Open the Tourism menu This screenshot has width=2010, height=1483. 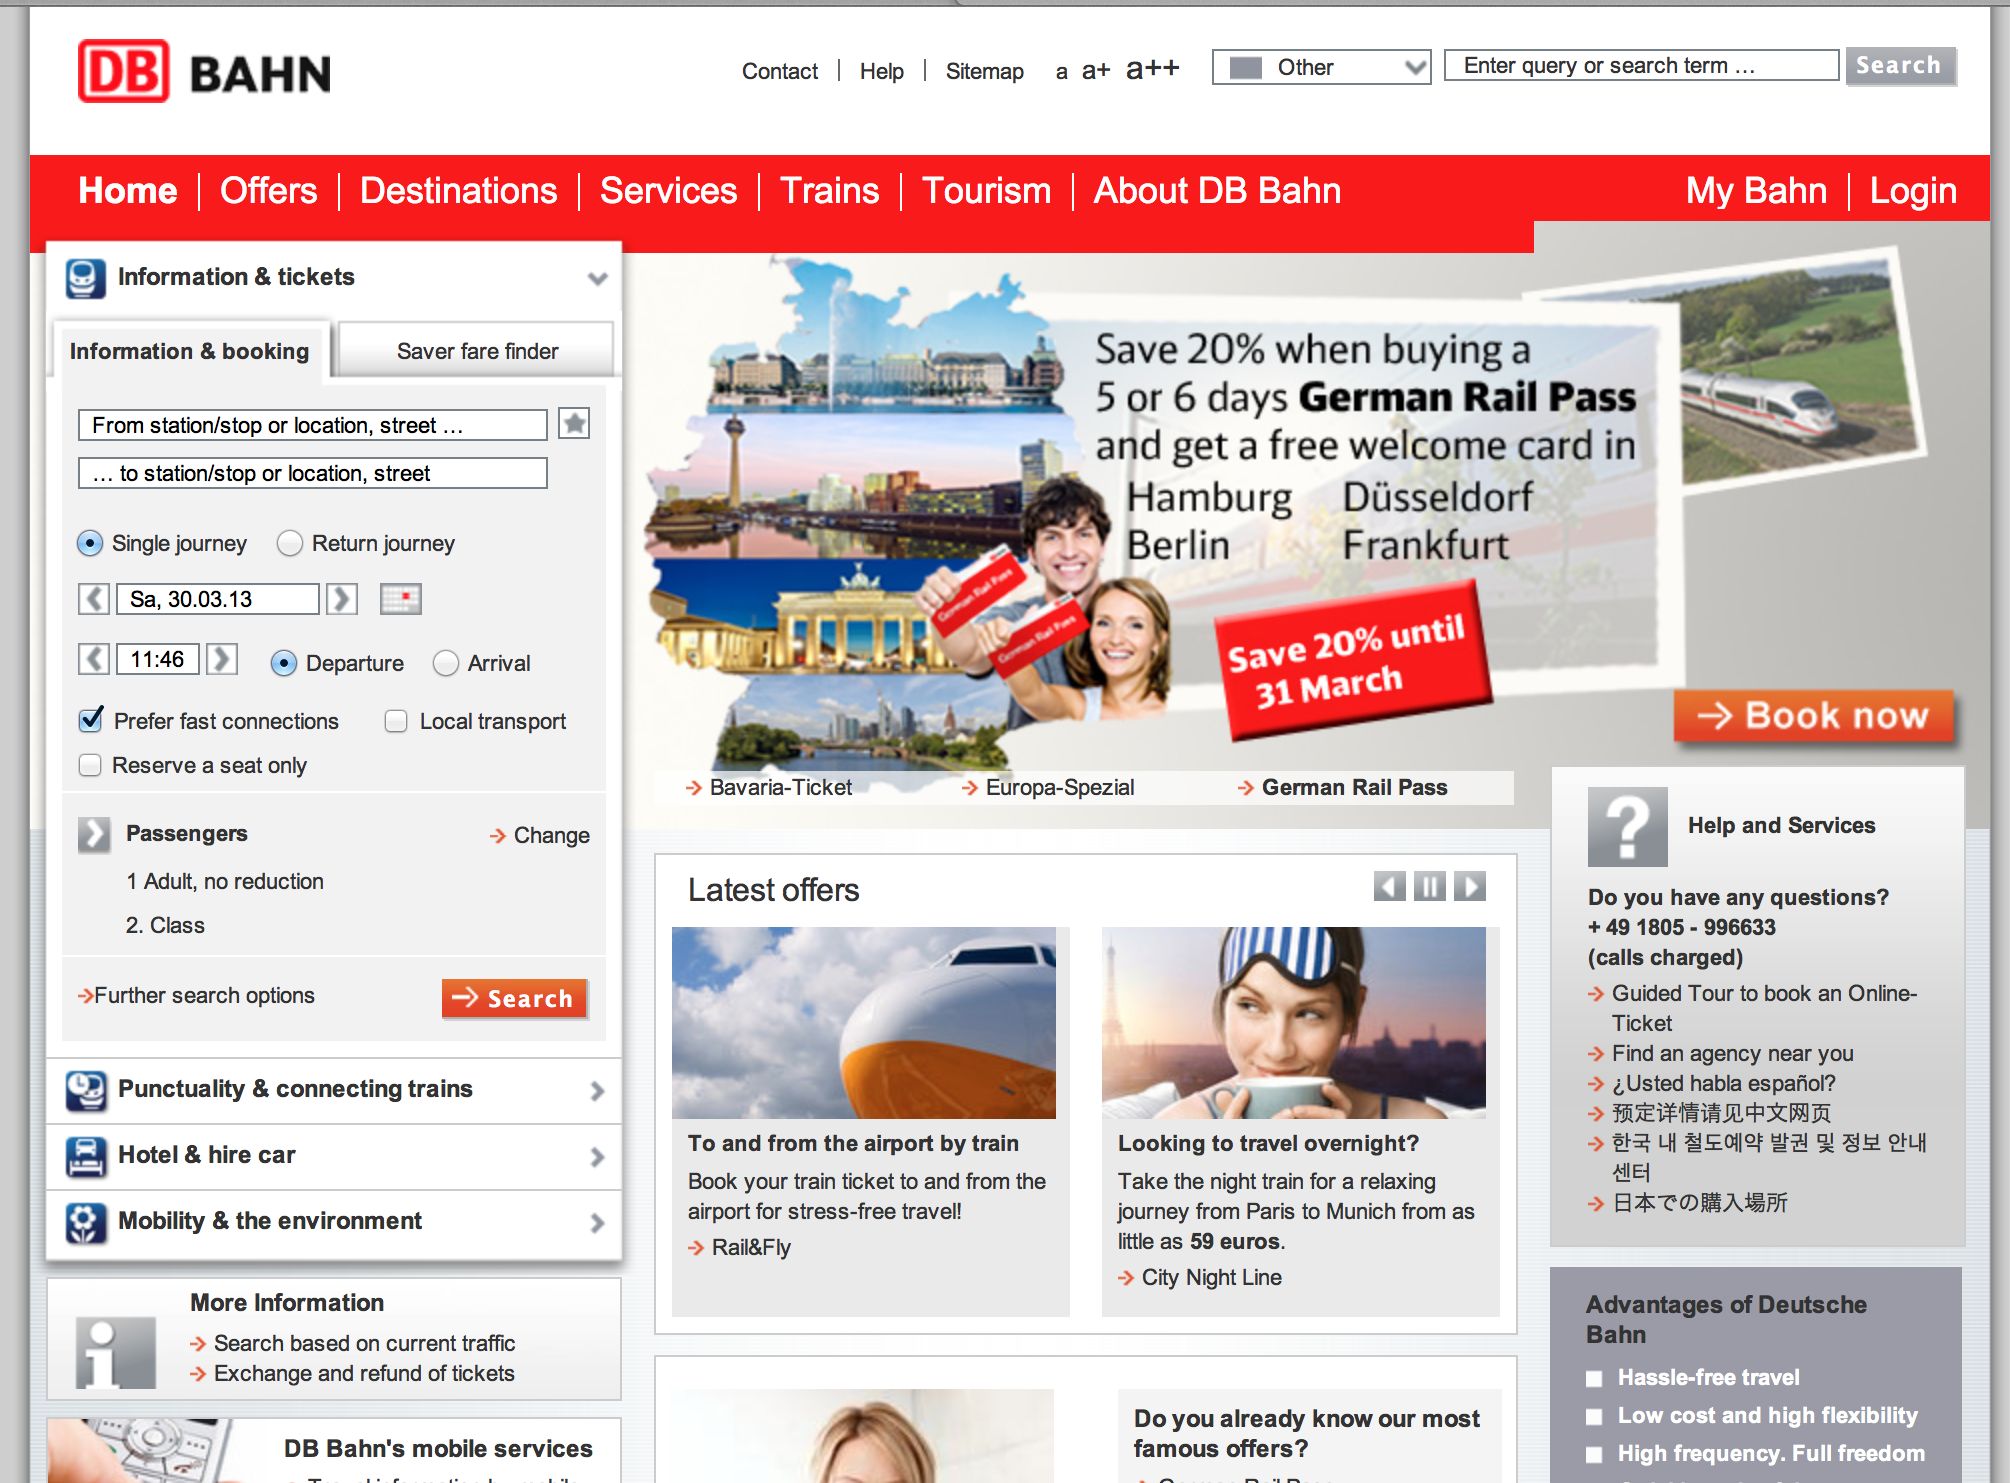[x=986, y=191]
